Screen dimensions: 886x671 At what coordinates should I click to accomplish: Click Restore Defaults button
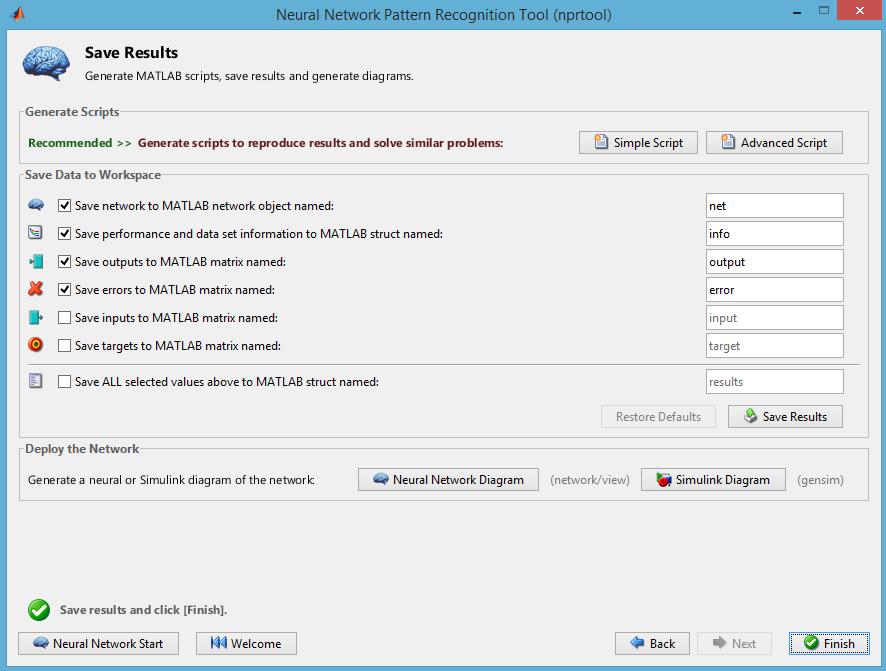pos(658,416)
